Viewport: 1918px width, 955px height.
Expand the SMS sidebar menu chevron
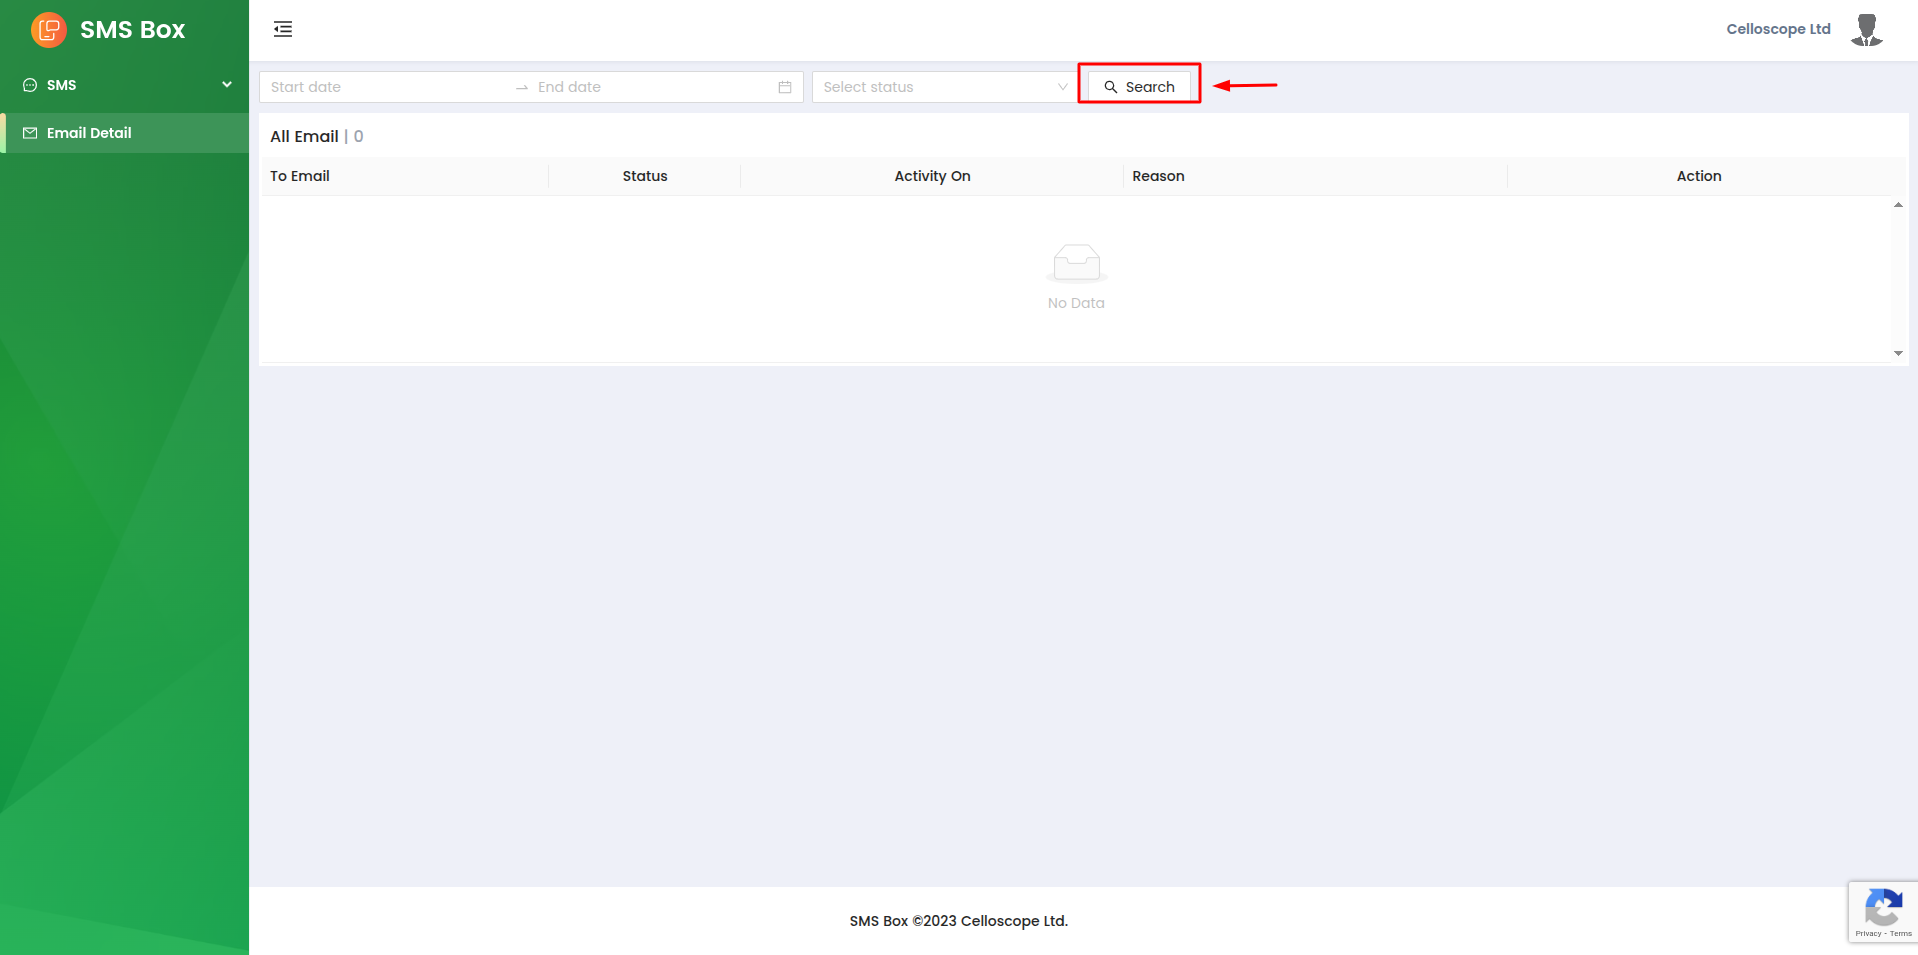tap(227, 85)
